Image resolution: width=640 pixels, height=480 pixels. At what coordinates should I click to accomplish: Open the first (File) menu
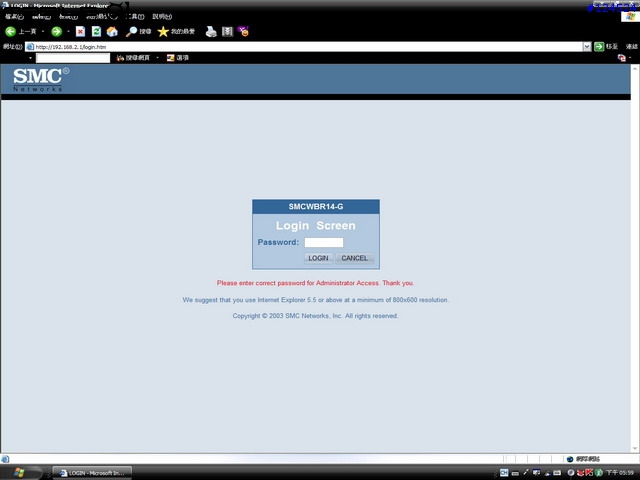click(x=14, y=17)
